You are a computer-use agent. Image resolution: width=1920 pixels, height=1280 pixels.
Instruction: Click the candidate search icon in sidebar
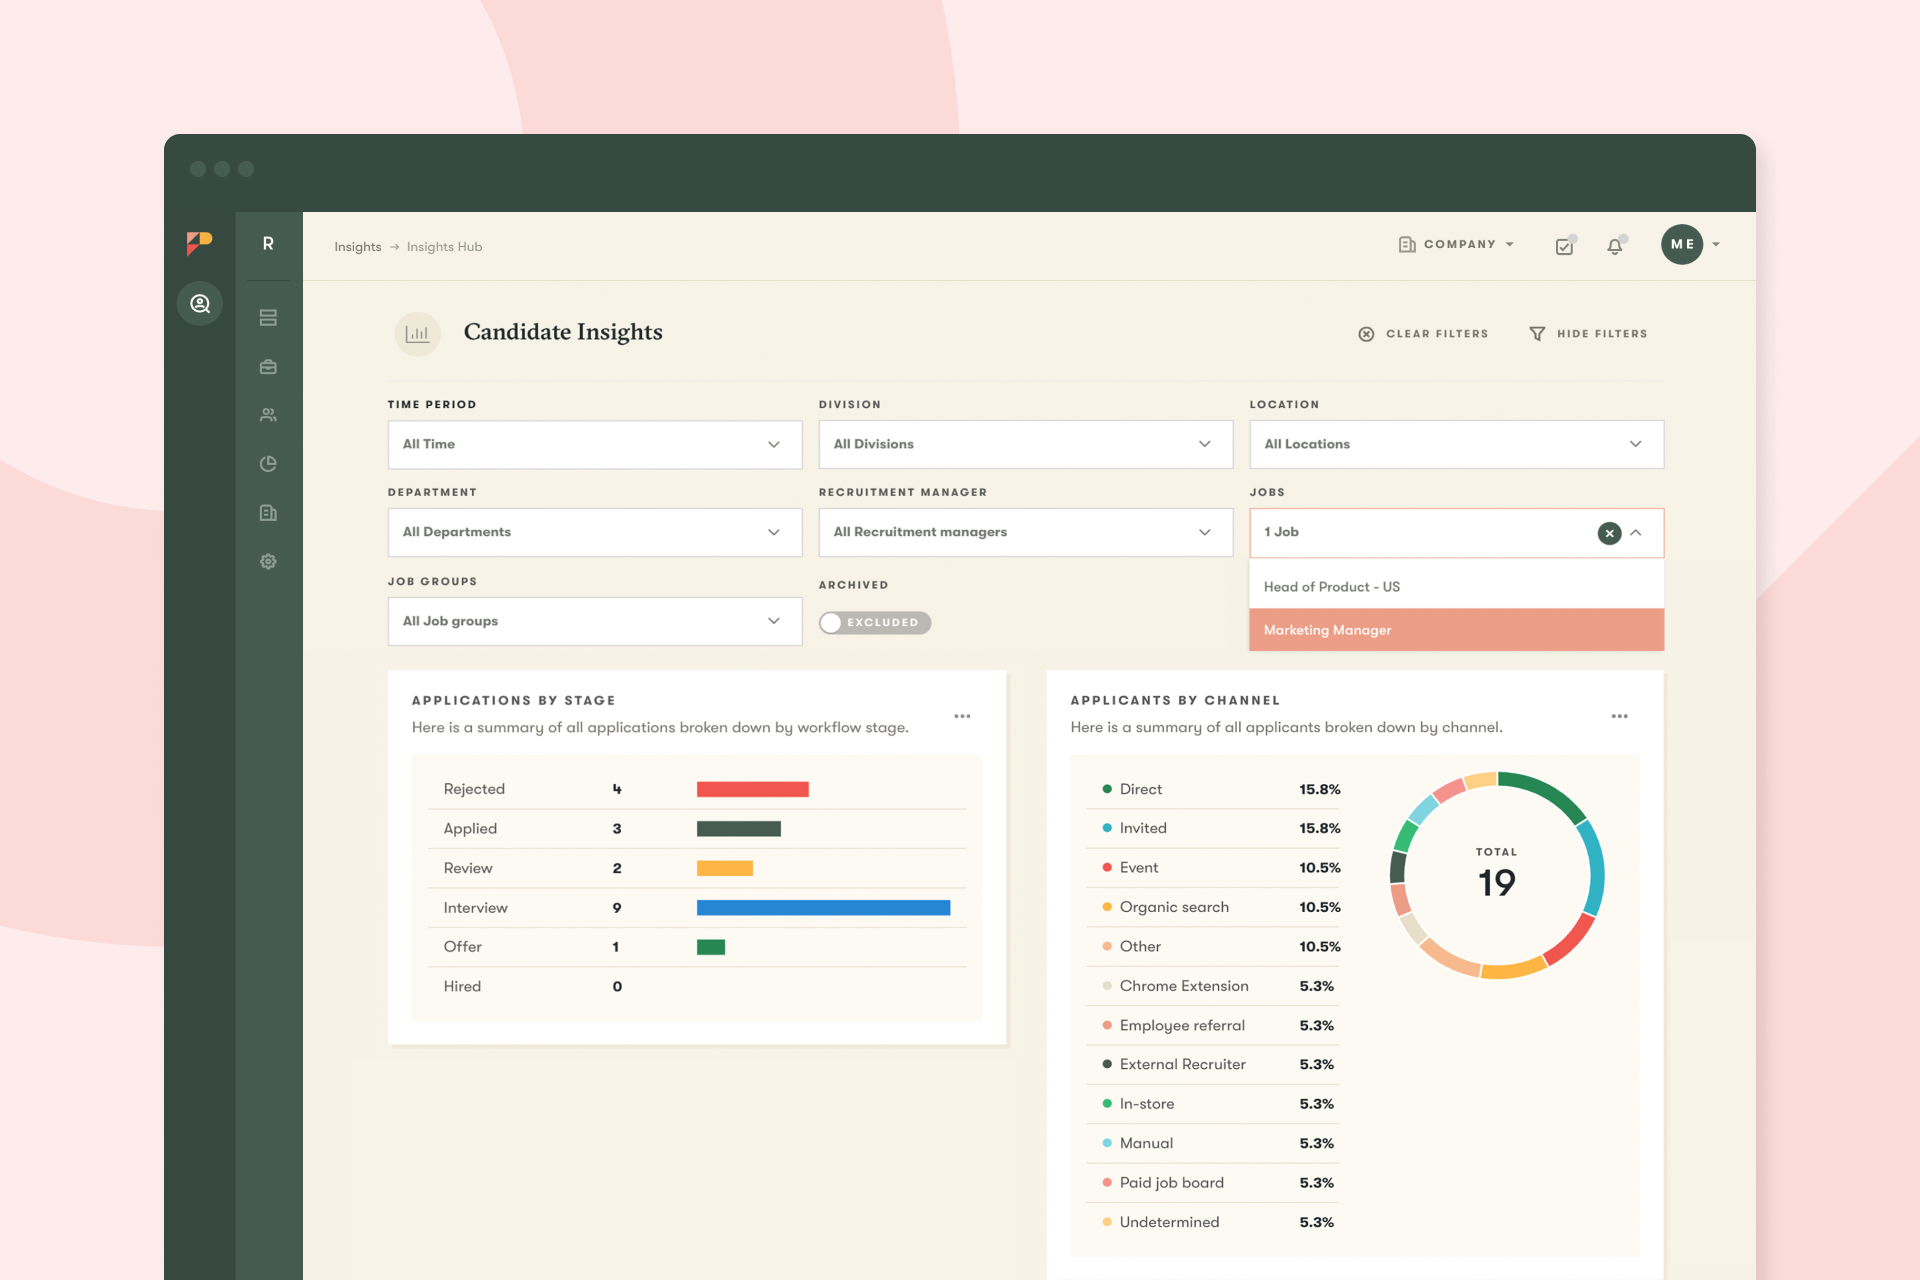(x=200, y=304)
